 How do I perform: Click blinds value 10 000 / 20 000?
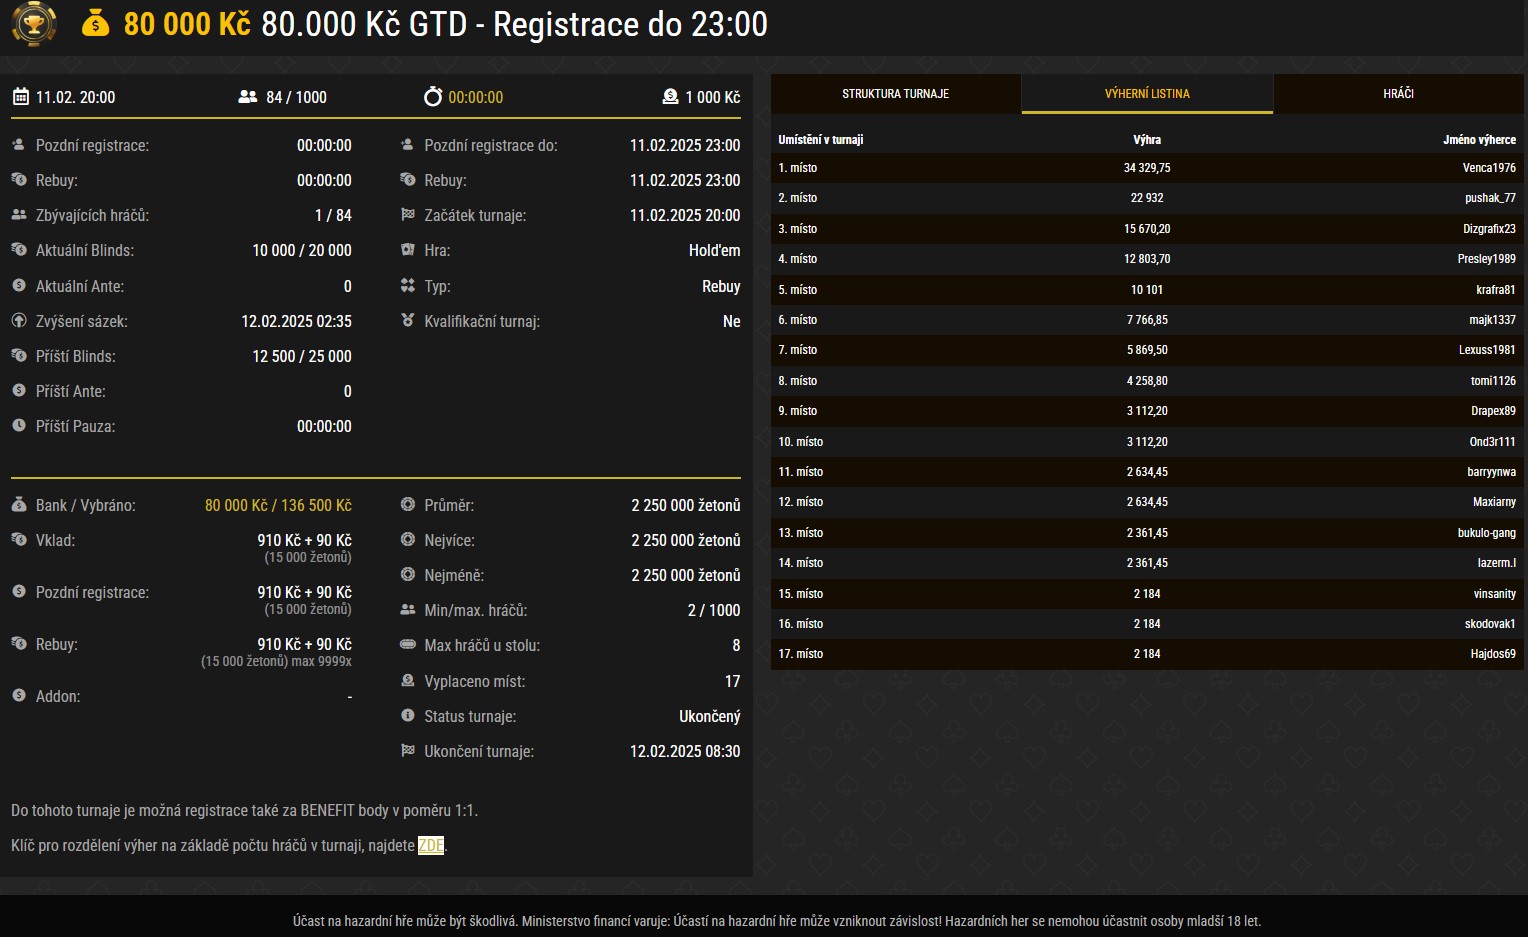302,250
